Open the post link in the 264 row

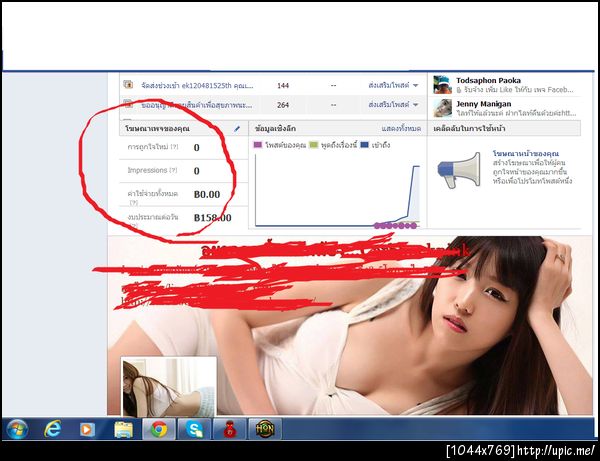click(x=197, y=105)
